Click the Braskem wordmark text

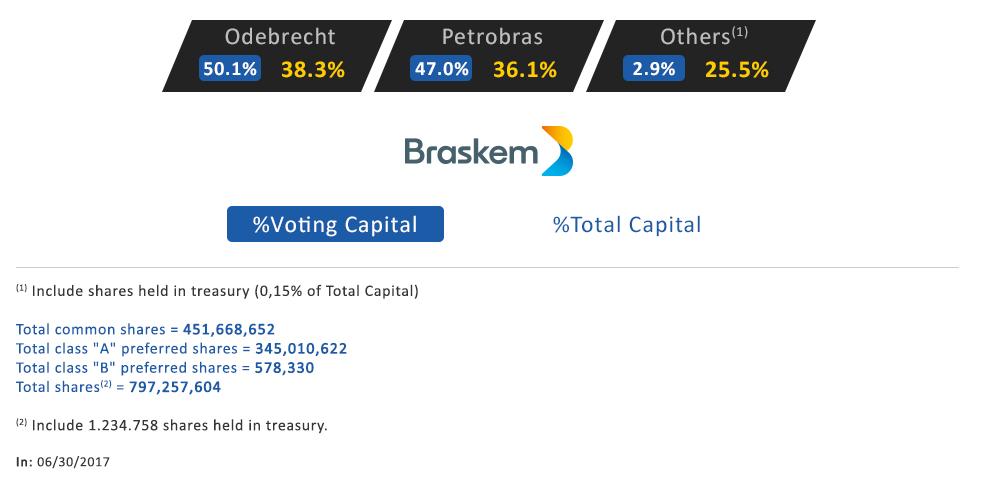(x=471, y=152)
